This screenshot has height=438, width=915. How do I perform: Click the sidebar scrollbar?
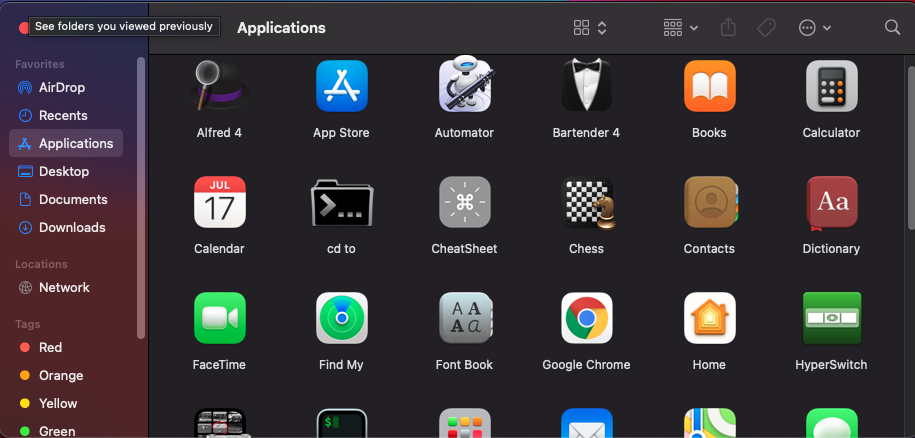click(x=141, y=198)
